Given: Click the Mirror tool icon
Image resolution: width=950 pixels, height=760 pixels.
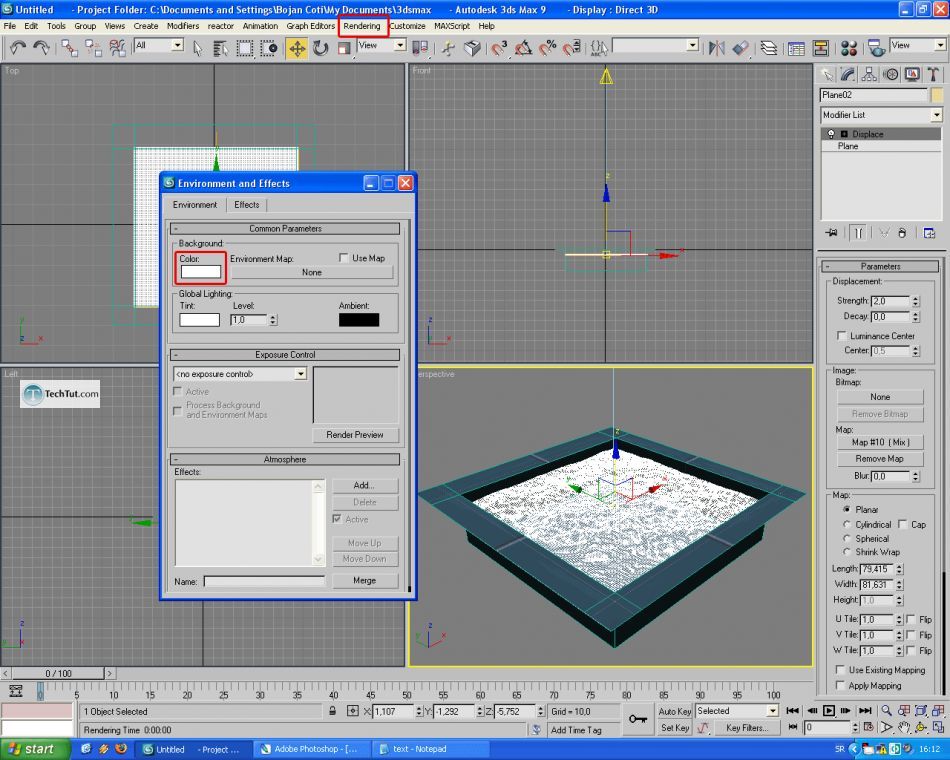Looking at the screenshot, I should (x=717, y=48).
